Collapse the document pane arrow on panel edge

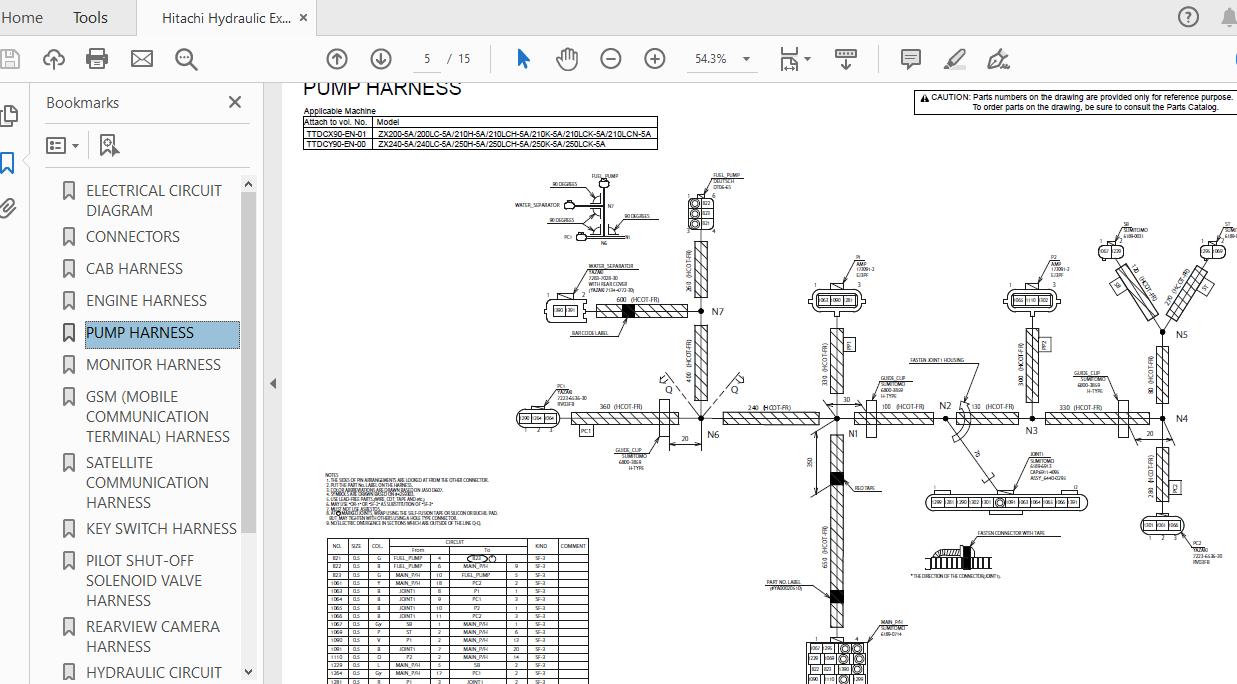point(272,383)
